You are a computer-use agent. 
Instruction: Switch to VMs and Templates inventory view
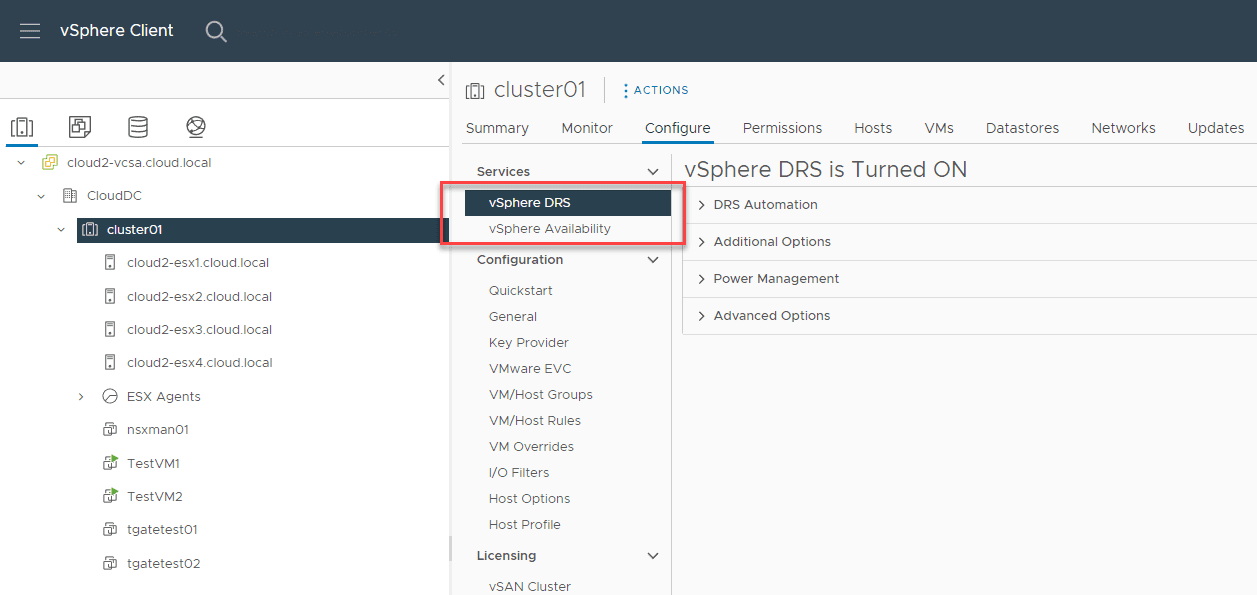click(x=80, y=127)
